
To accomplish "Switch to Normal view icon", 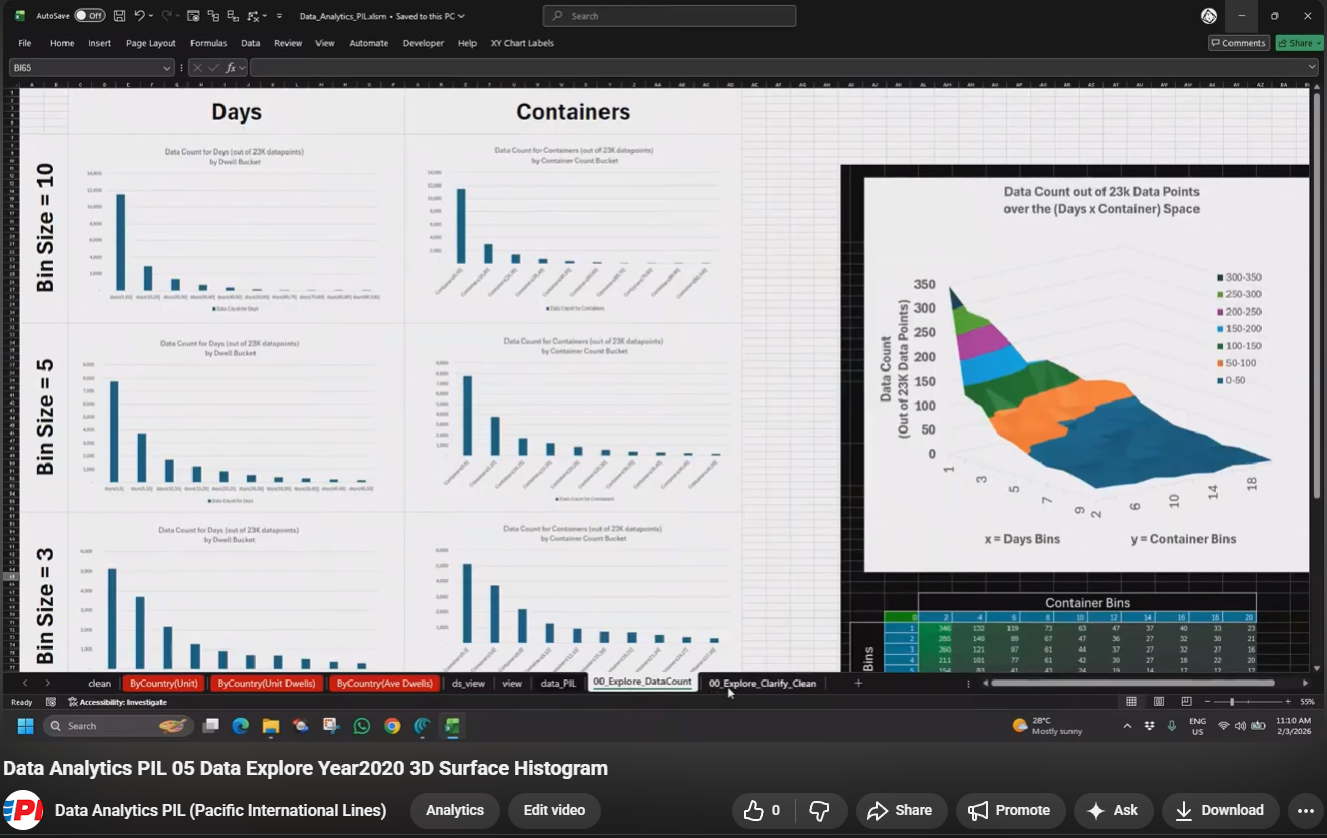I will (x=1131, y=702).
